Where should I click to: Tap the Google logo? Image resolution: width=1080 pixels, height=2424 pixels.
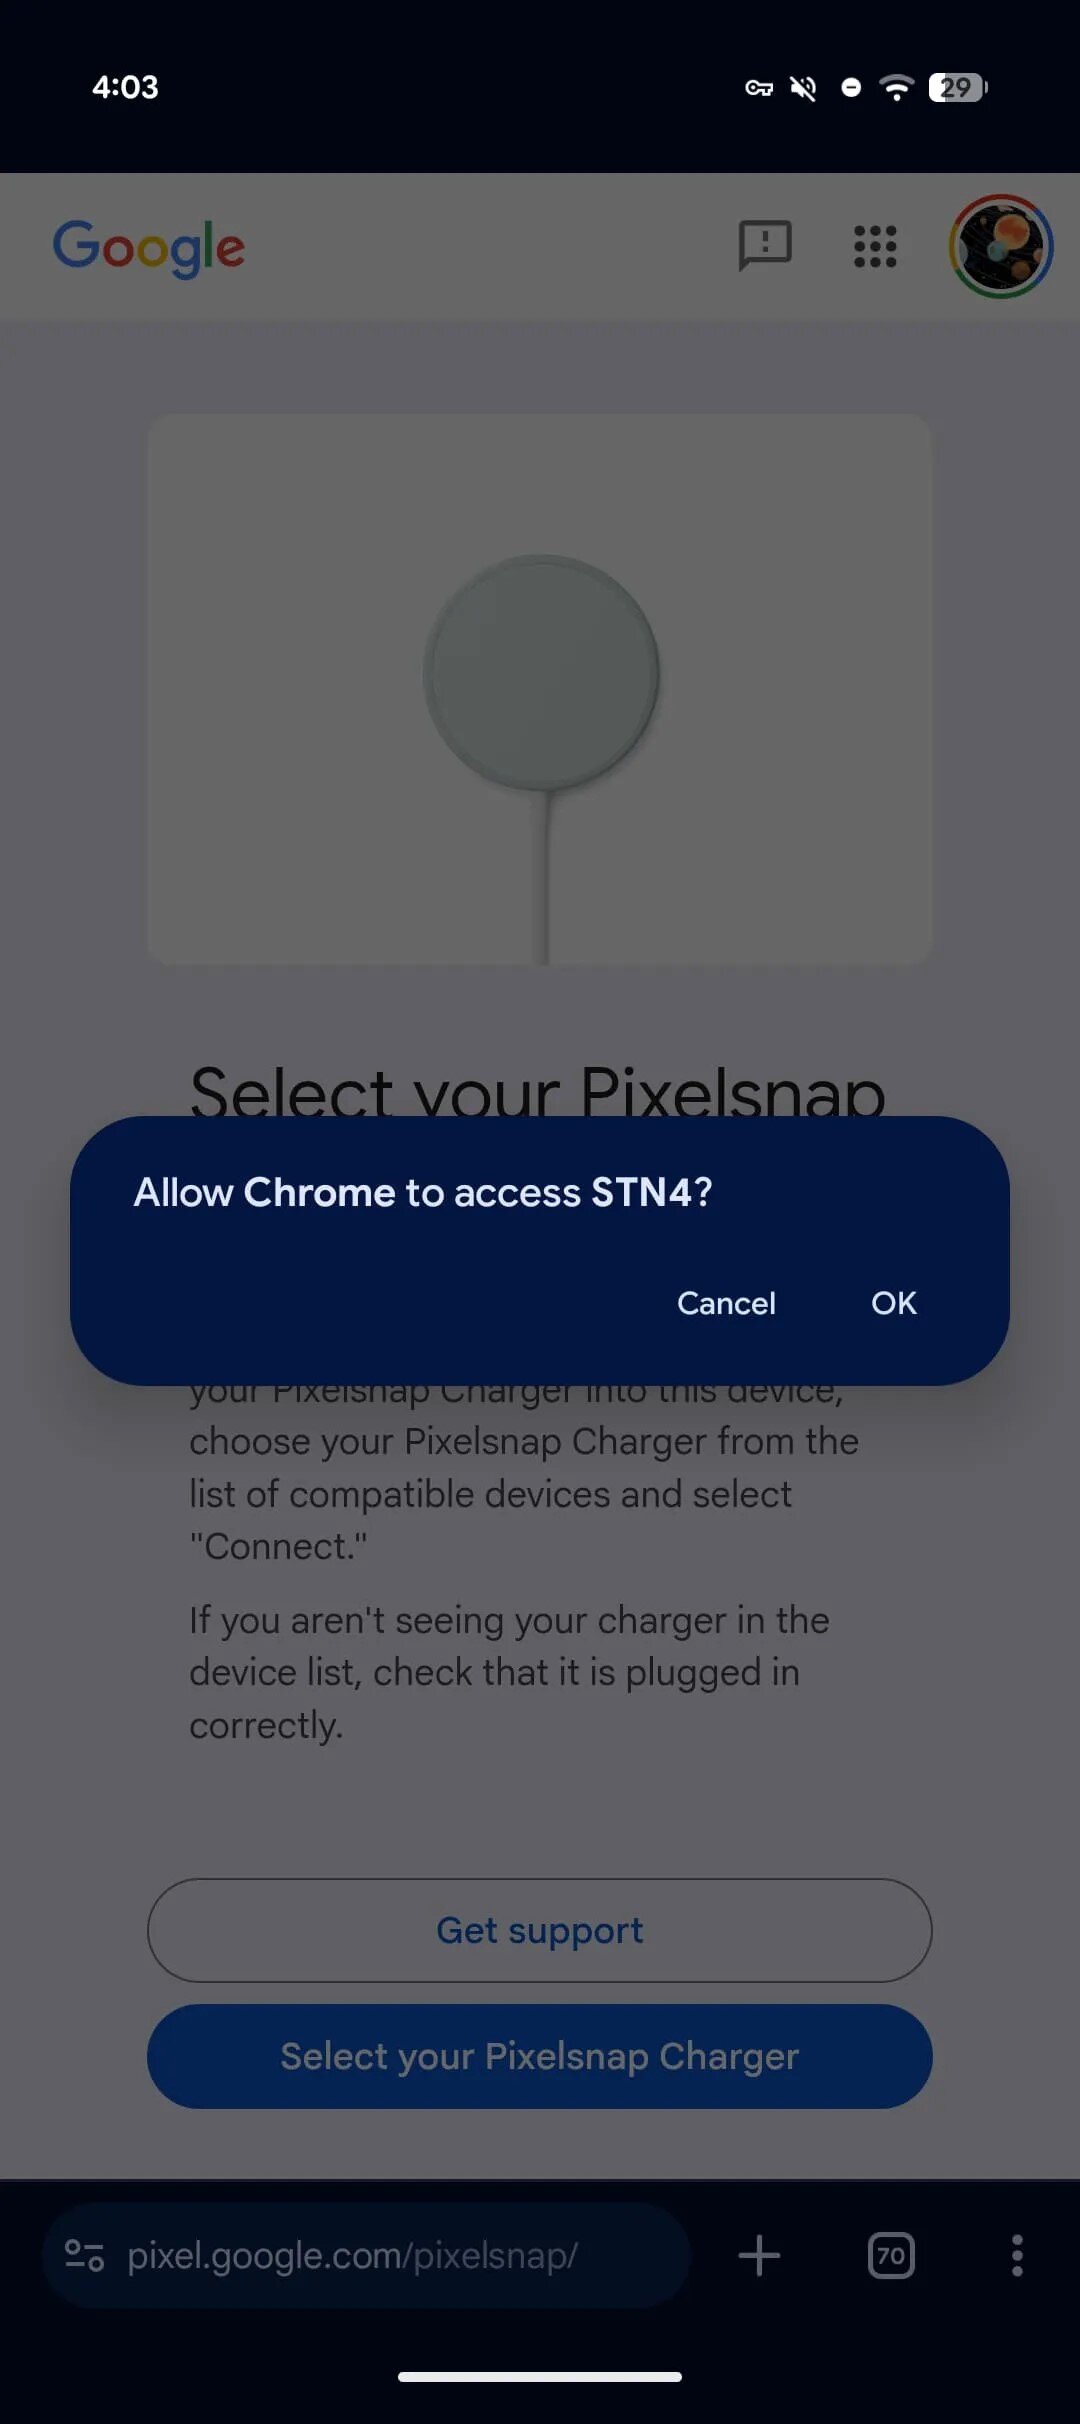(x=149, y=247)
